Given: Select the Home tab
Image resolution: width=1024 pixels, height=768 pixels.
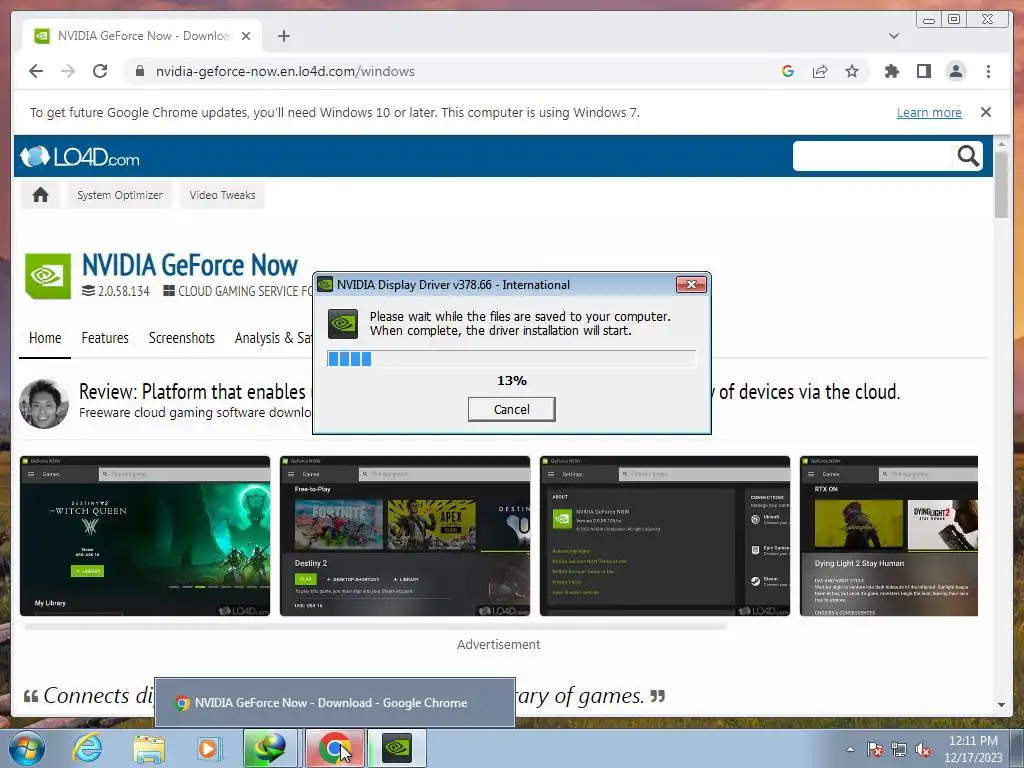Looking at the screenshot, I should [x=45, y=338].
